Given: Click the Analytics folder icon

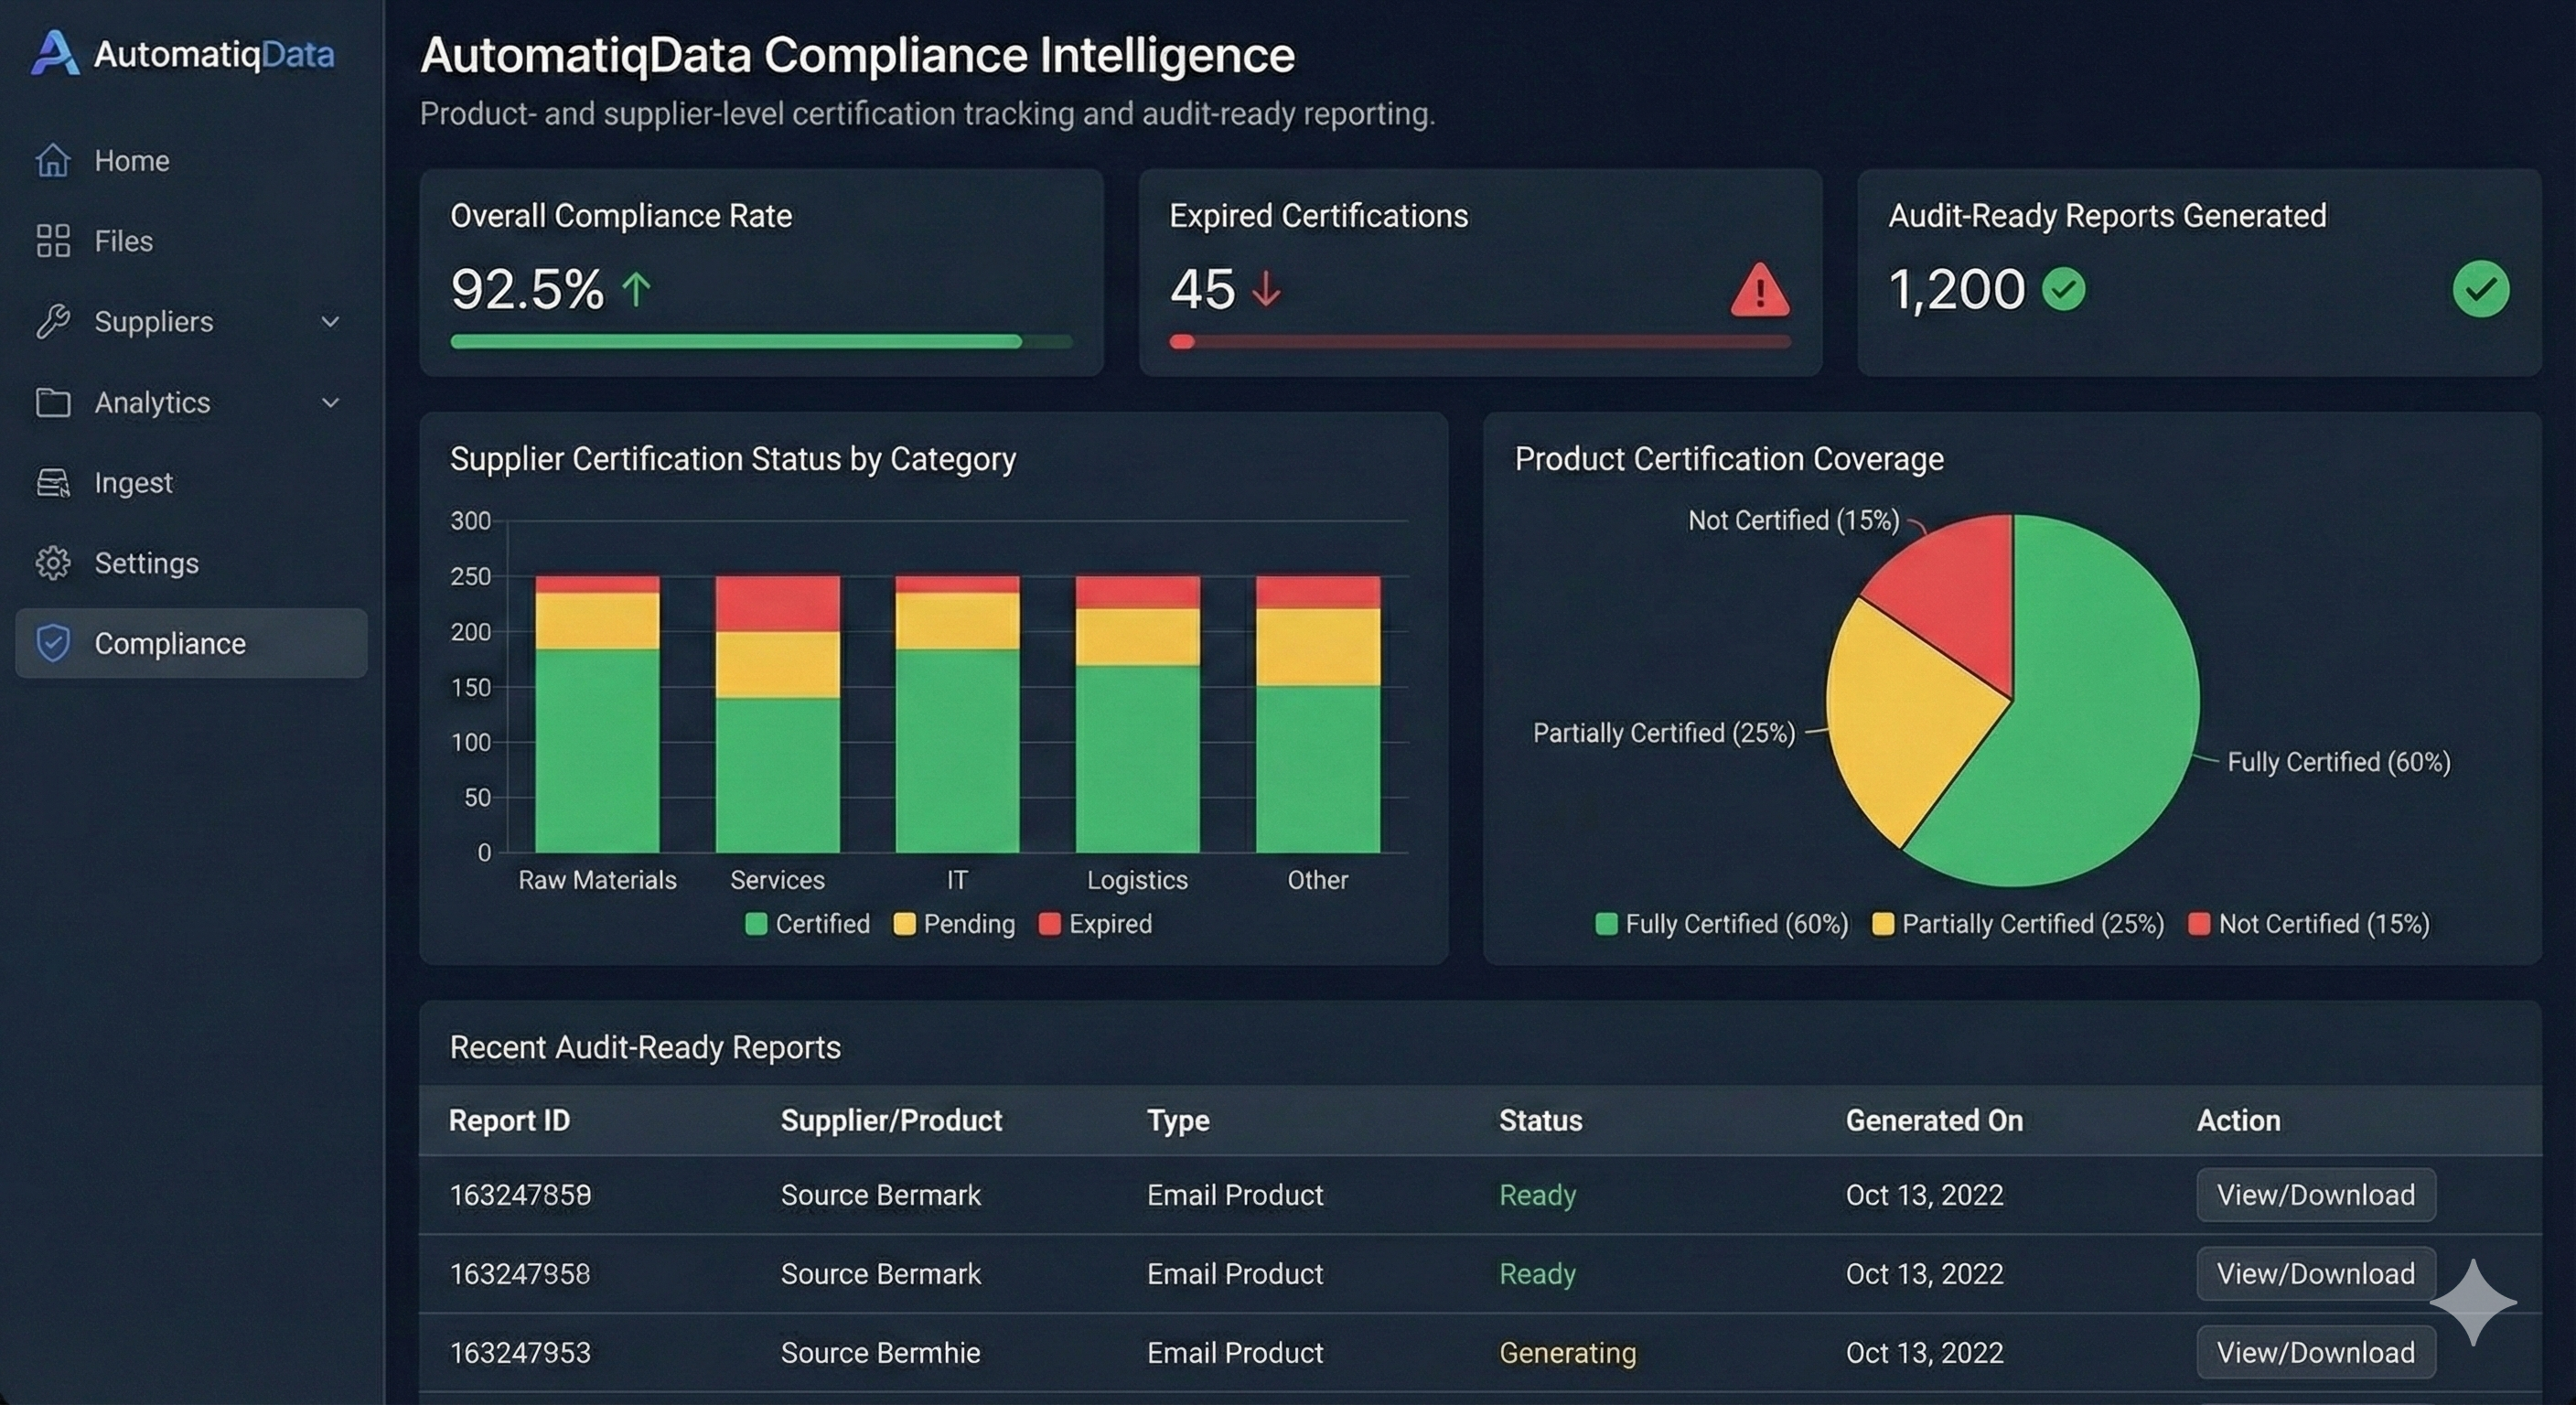Looking at the screenshot, I should [x=53, y=402].
